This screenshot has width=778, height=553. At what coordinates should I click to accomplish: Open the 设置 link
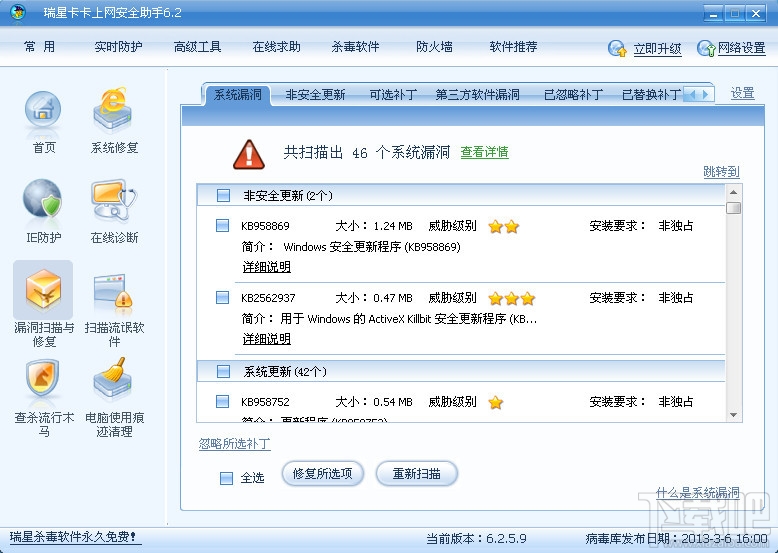pos(742,93)
